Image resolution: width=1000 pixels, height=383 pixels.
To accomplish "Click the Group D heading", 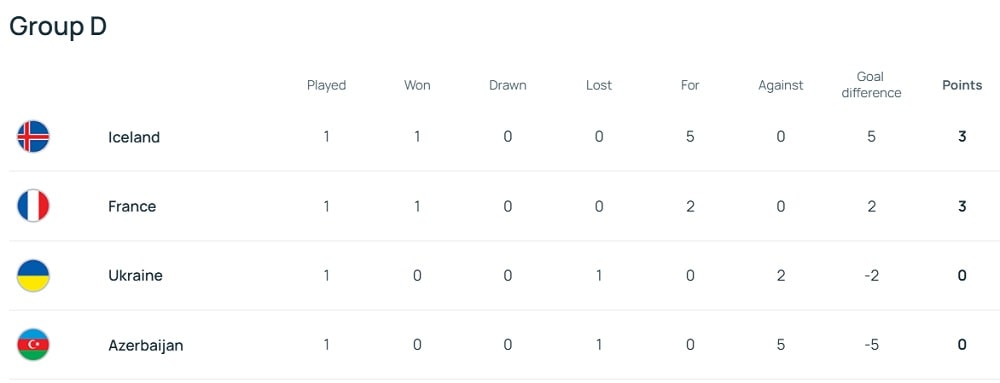I will [57, 27].
